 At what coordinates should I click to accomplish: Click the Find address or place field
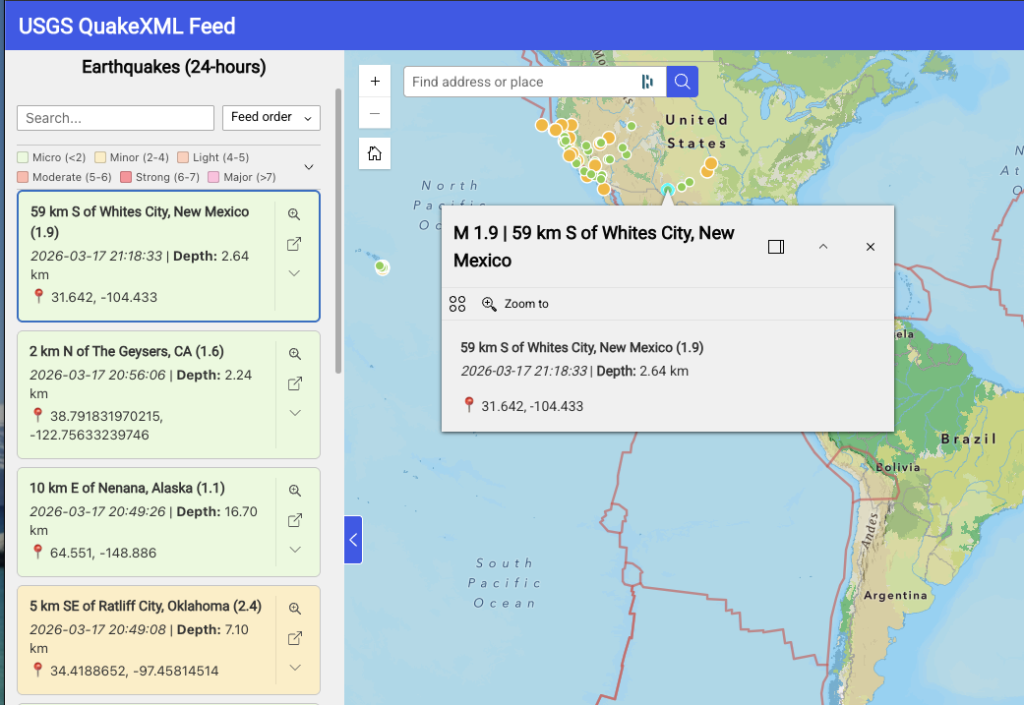pyautogui.click(x=520, y=82)
